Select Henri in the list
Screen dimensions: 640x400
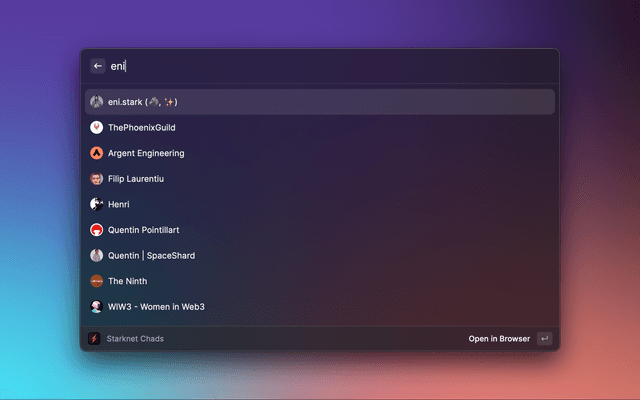pyautogui.click(x=320, y=204)
